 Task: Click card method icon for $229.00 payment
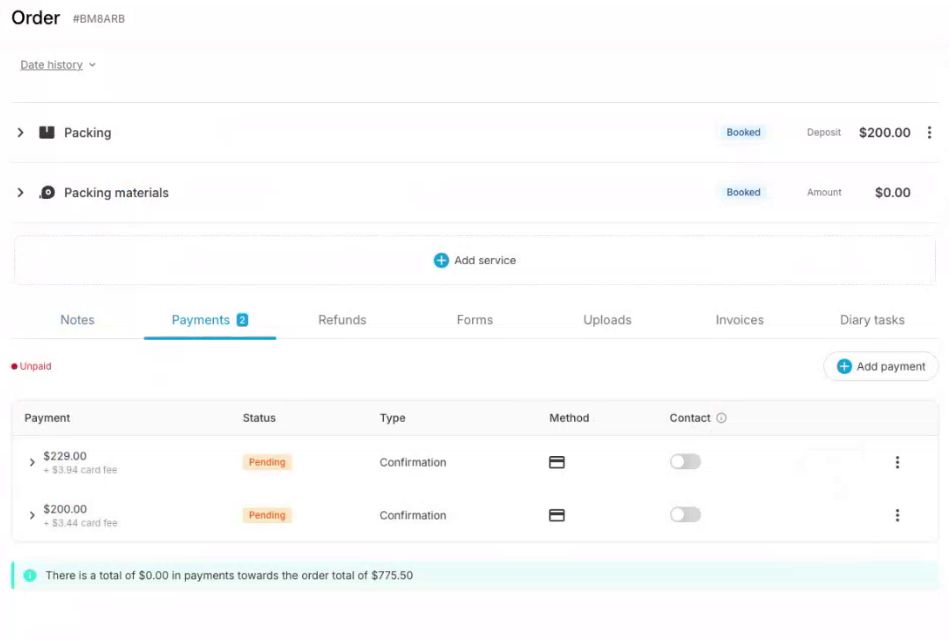point(557,463)
